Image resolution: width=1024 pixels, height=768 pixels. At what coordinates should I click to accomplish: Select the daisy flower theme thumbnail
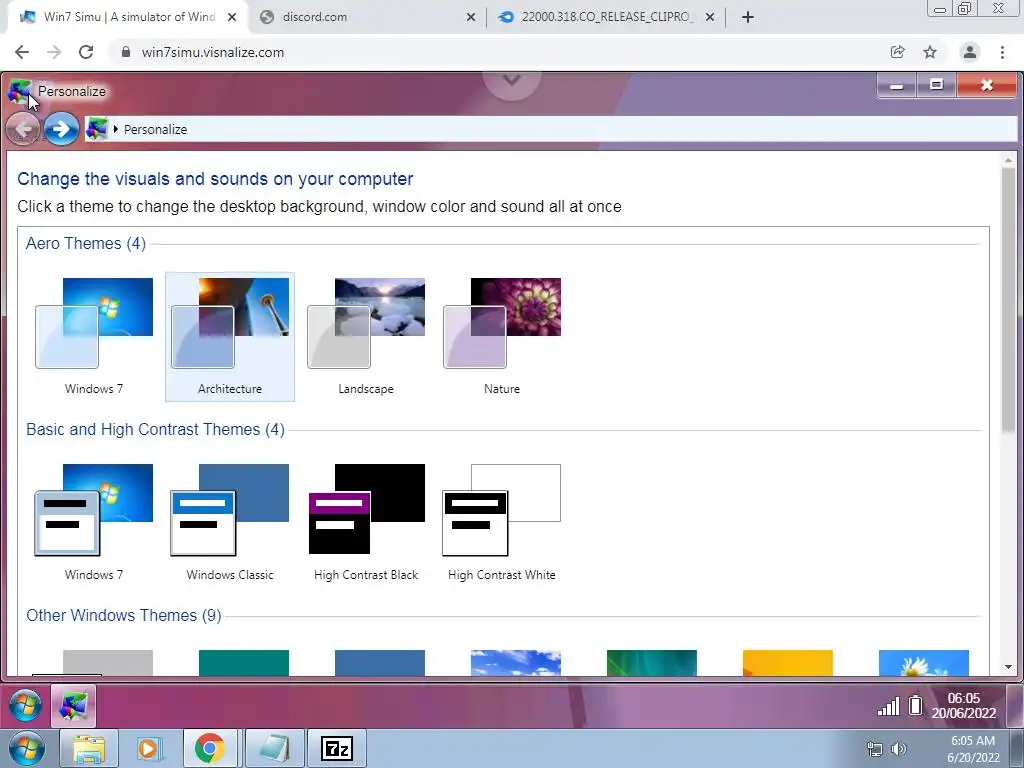(x=923, y=663)
